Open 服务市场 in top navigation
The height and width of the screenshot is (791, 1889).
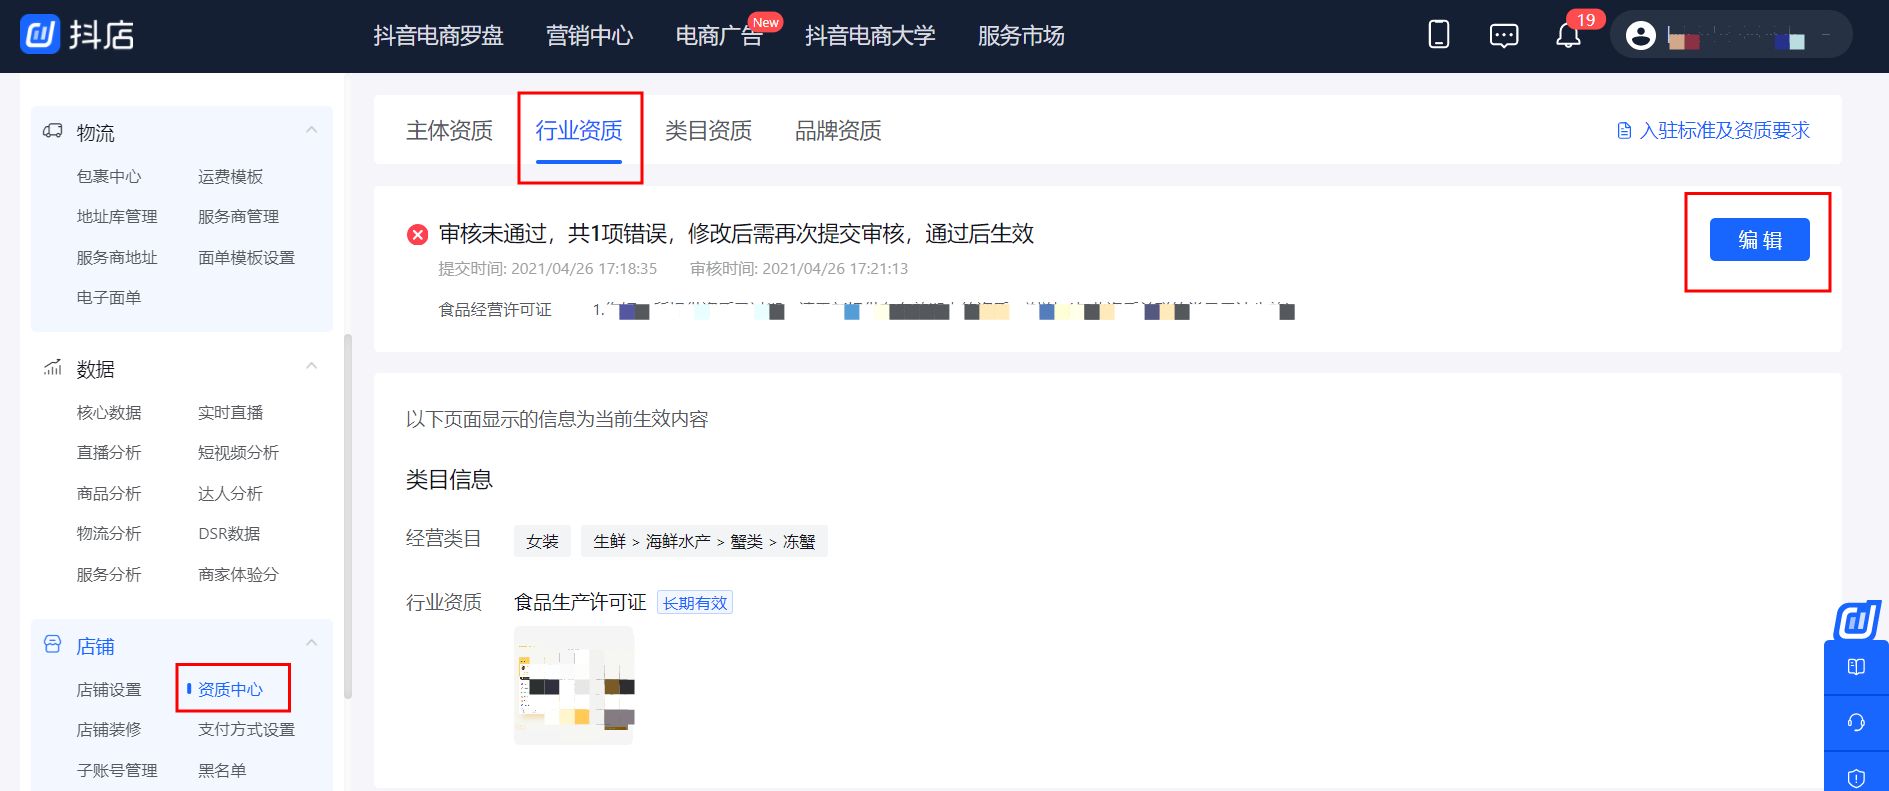coord(1021,36)
